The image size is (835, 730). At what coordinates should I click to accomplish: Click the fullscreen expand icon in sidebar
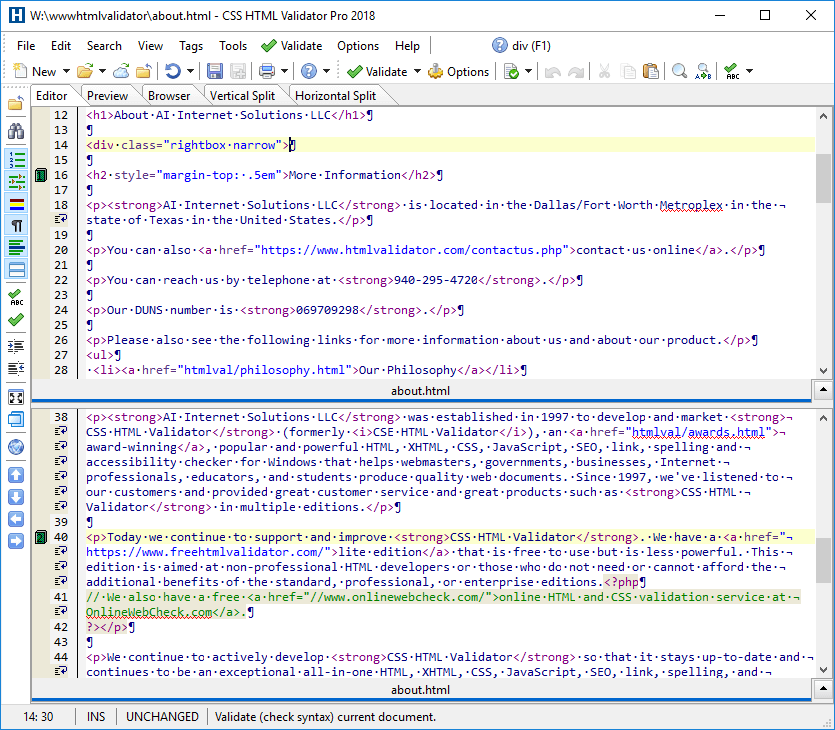[16, 397]
